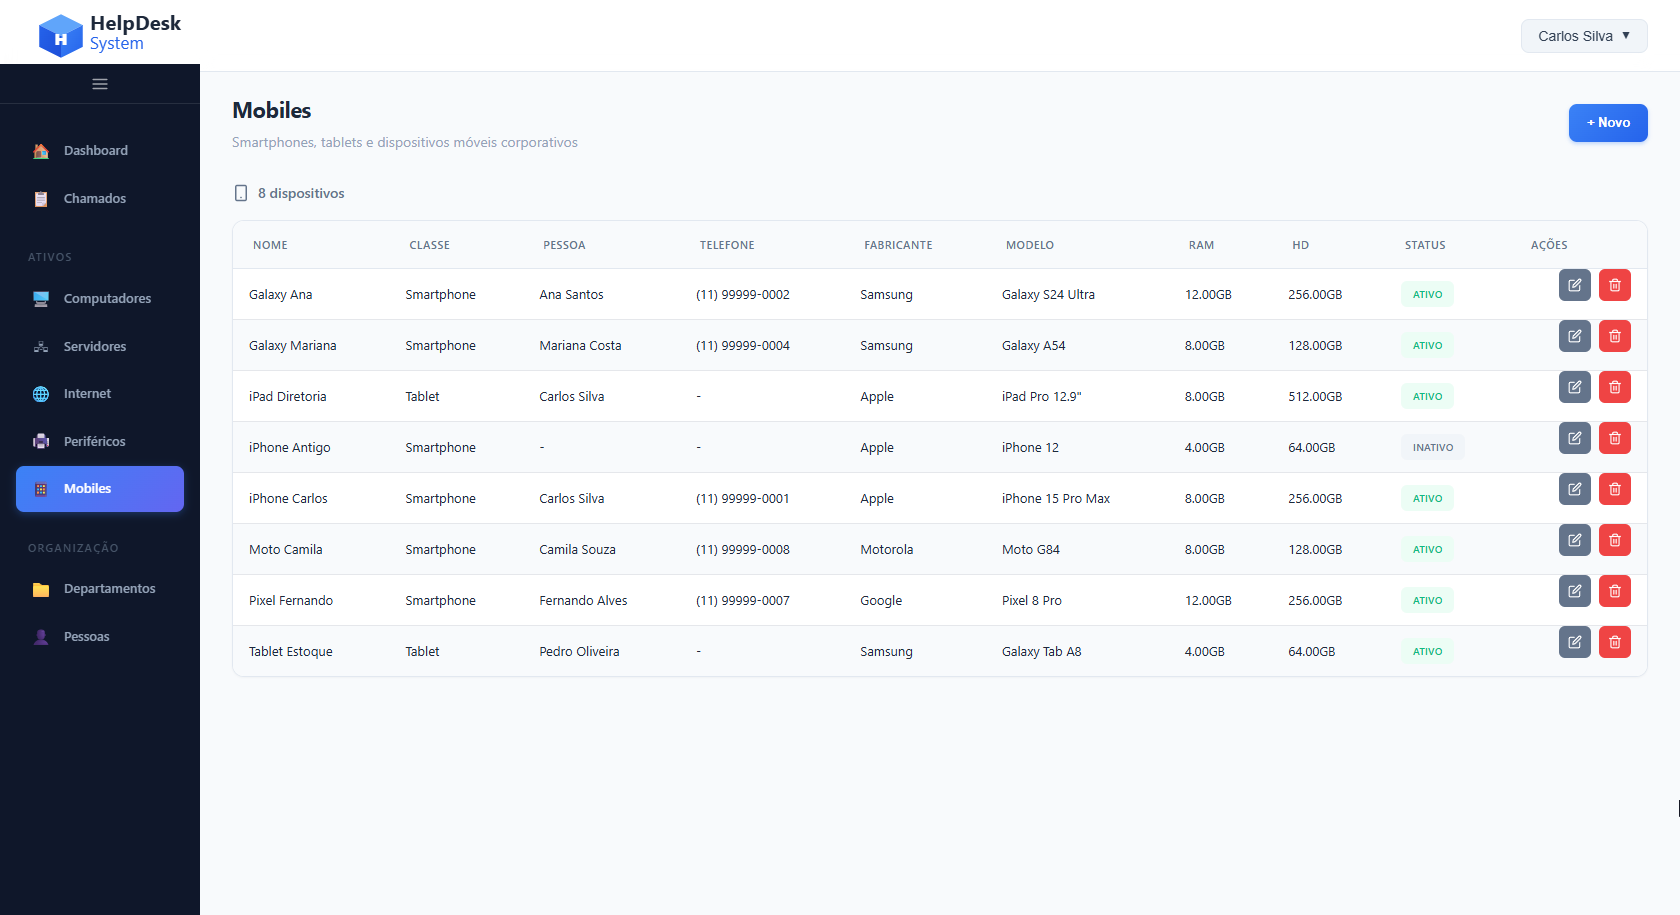
Task: Delete the Moto Camila device
Action: pyautogui.click(x=1614, y=541)
